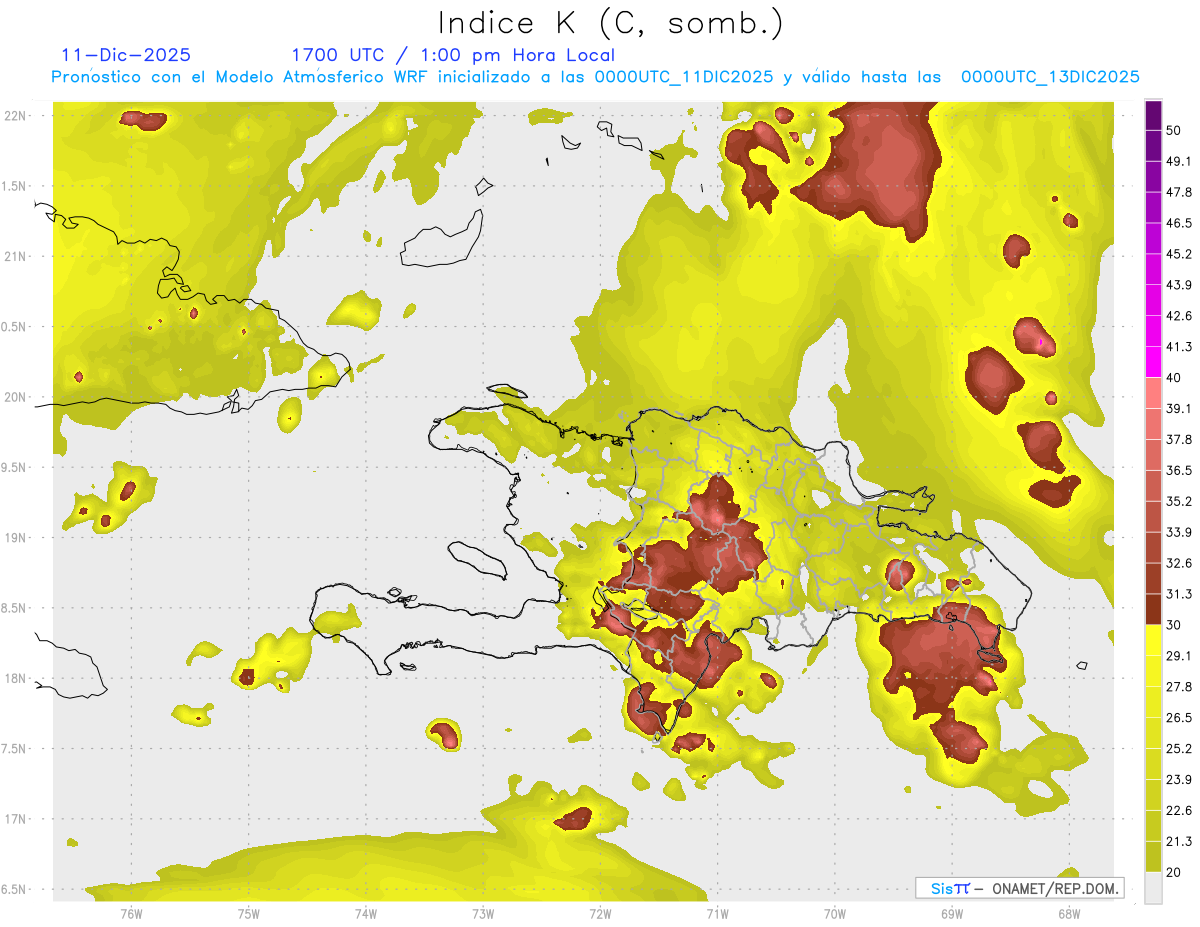1200x927 pixels.
Task: Click the "6.5N" latitude label
Action: pos(15,889)
